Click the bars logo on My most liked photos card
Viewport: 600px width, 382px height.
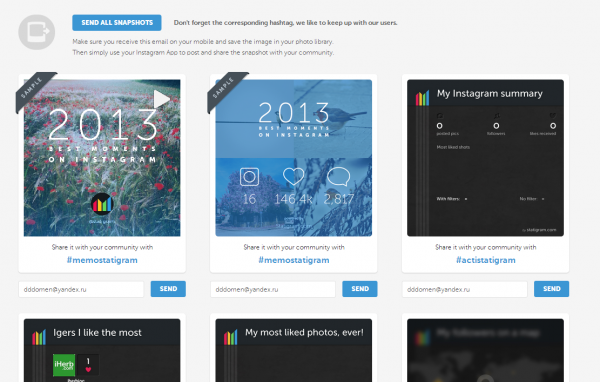pos(230,338)
